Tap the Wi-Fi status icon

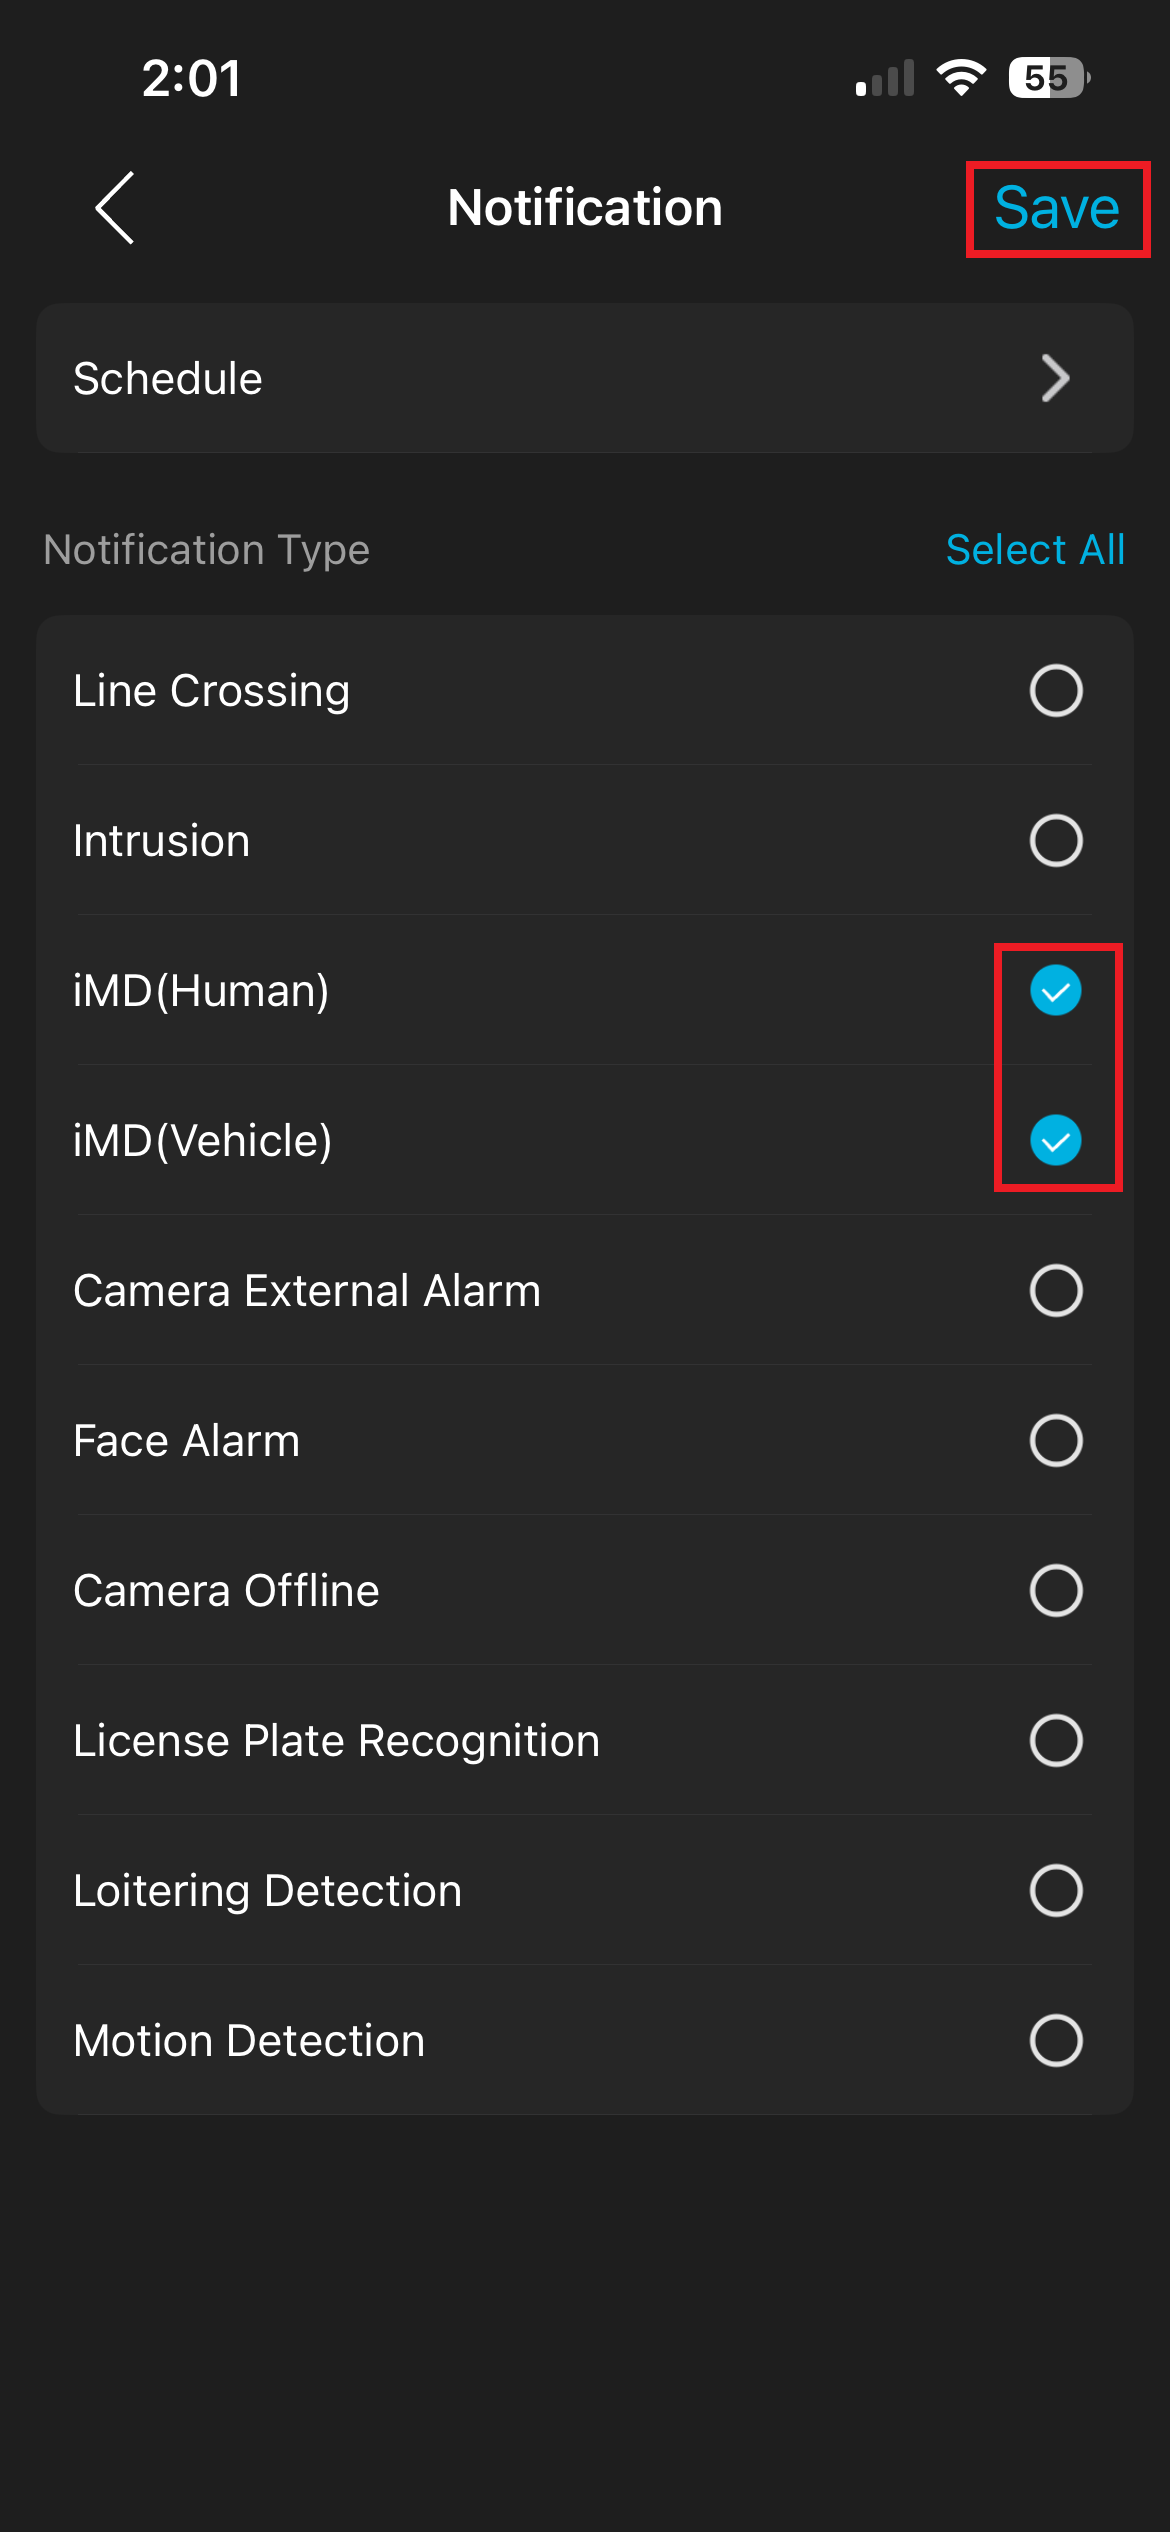961,78
